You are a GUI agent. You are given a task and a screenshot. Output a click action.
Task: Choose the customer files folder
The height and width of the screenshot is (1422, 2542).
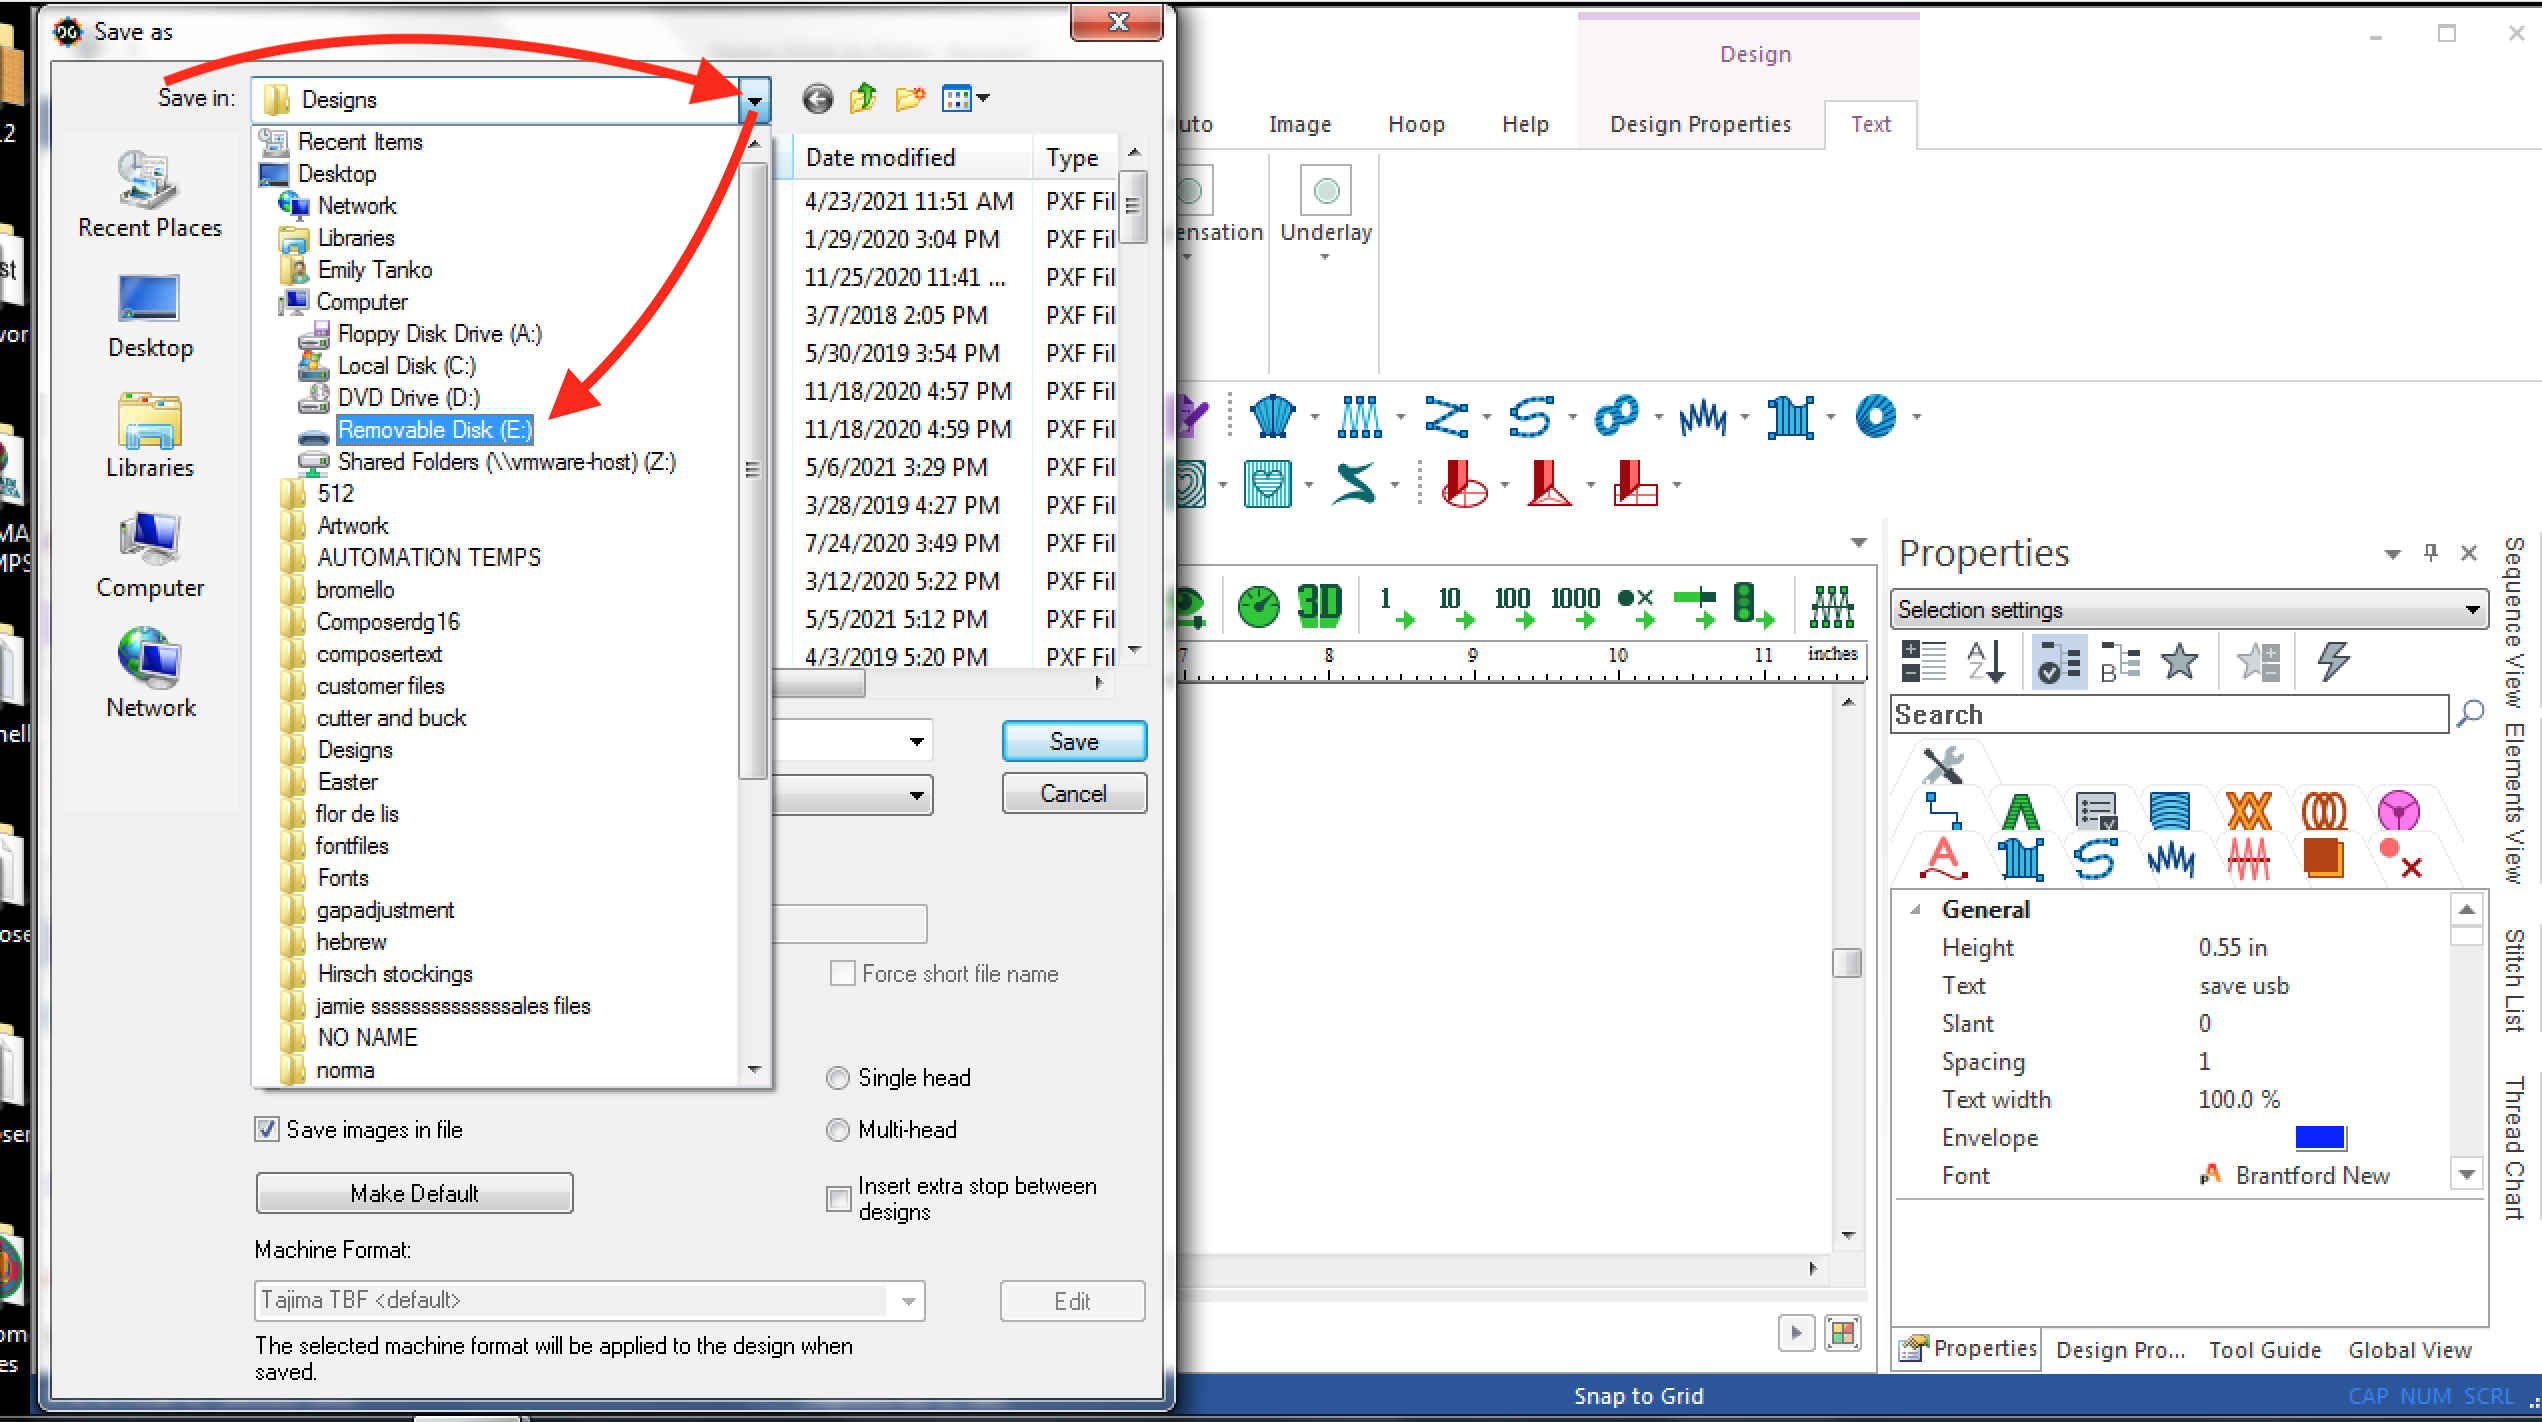click(380, 686)
